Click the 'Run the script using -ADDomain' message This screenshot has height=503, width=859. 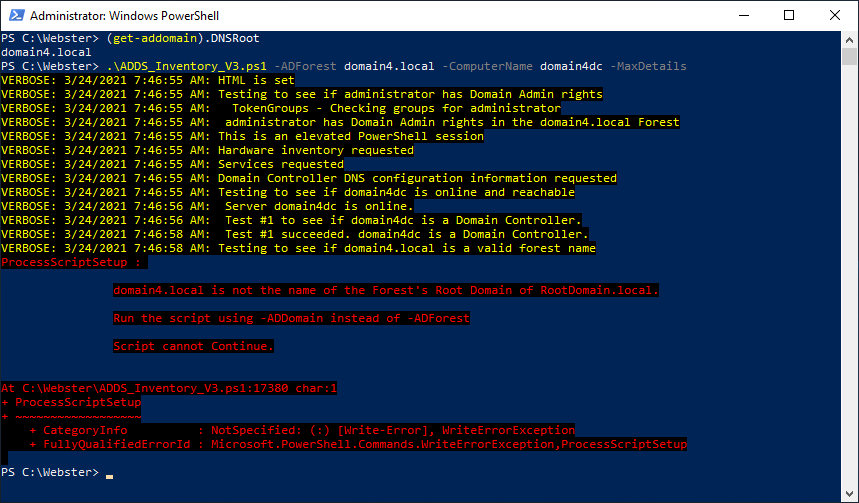pos(291,318)
